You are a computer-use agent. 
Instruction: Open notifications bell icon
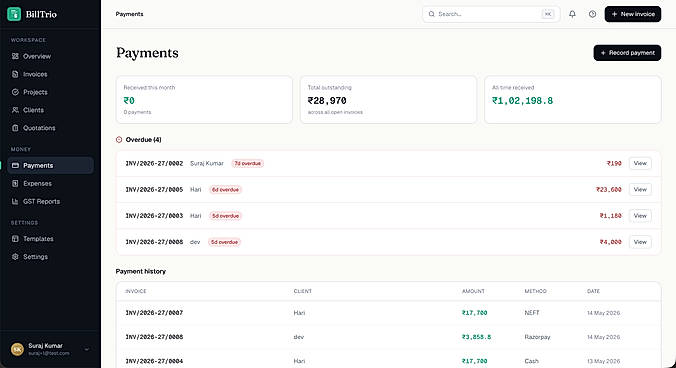tap(572, 14)
